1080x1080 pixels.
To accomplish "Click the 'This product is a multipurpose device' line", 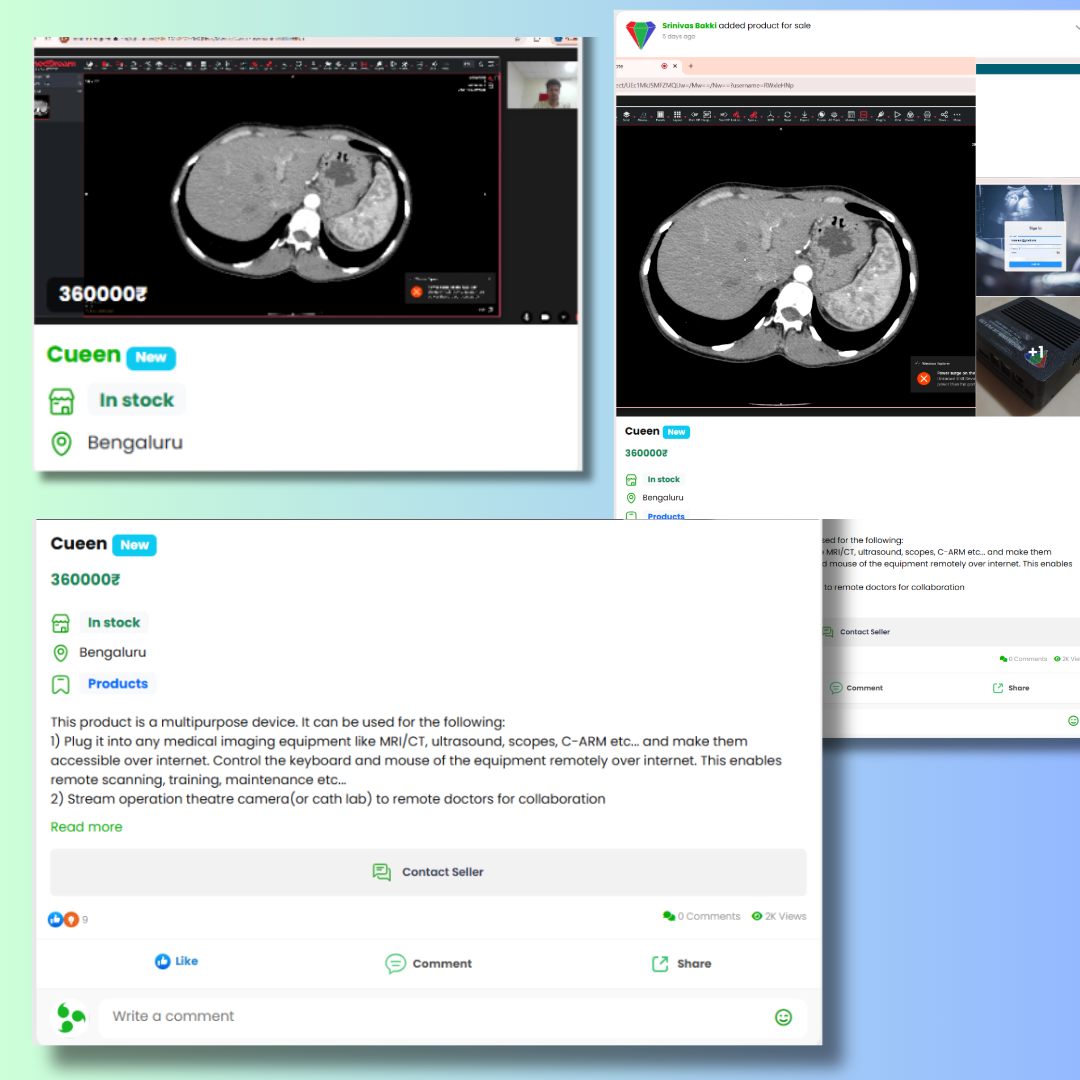I will coord(278,722).
